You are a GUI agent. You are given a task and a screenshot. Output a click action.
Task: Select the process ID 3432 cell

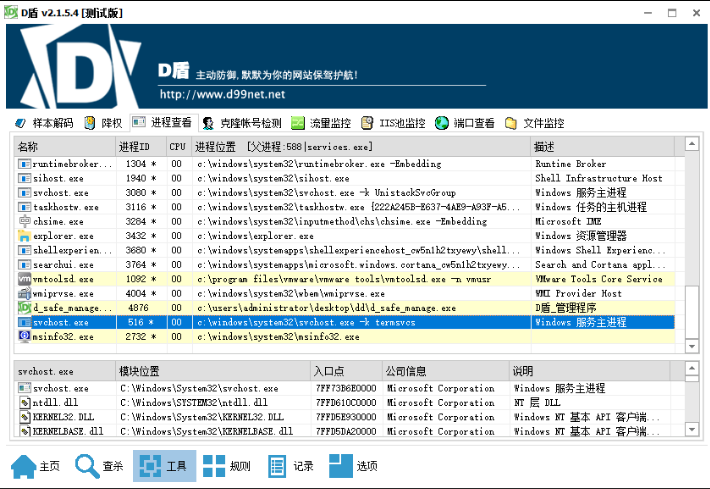tap(141, 236)
